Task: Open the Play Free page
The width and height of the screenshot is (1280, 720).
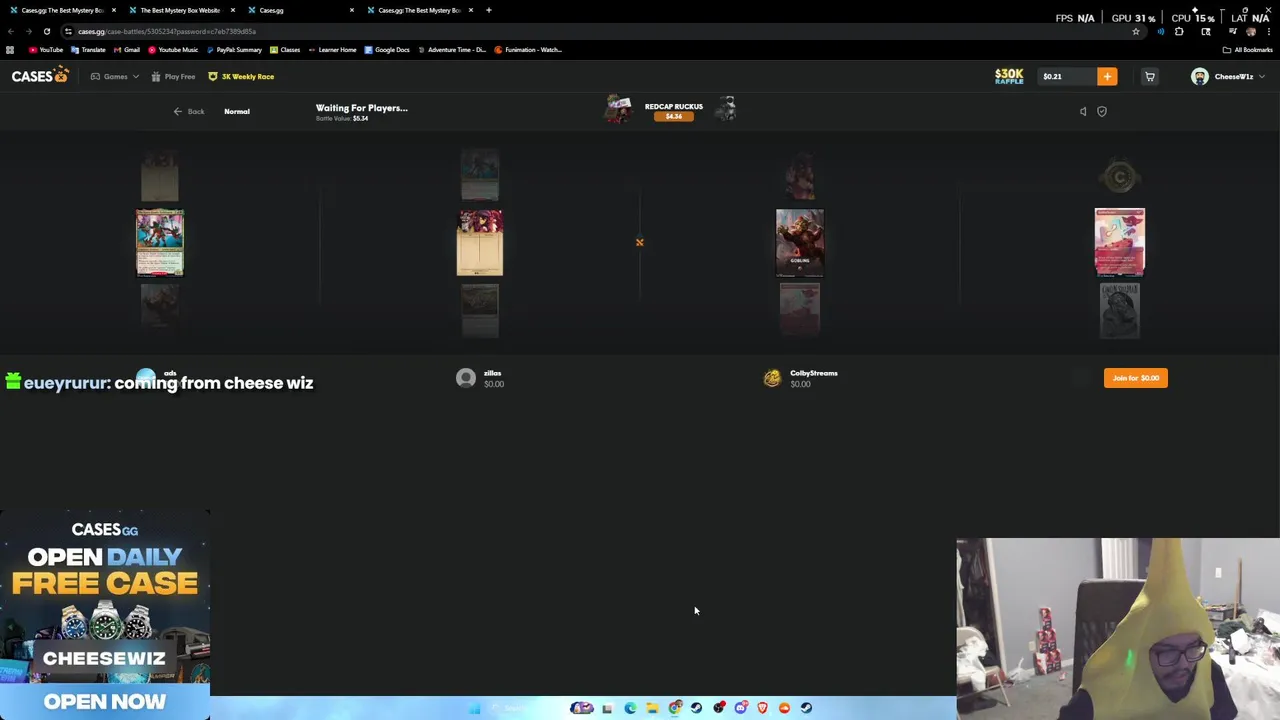Action: click(173, 77)
